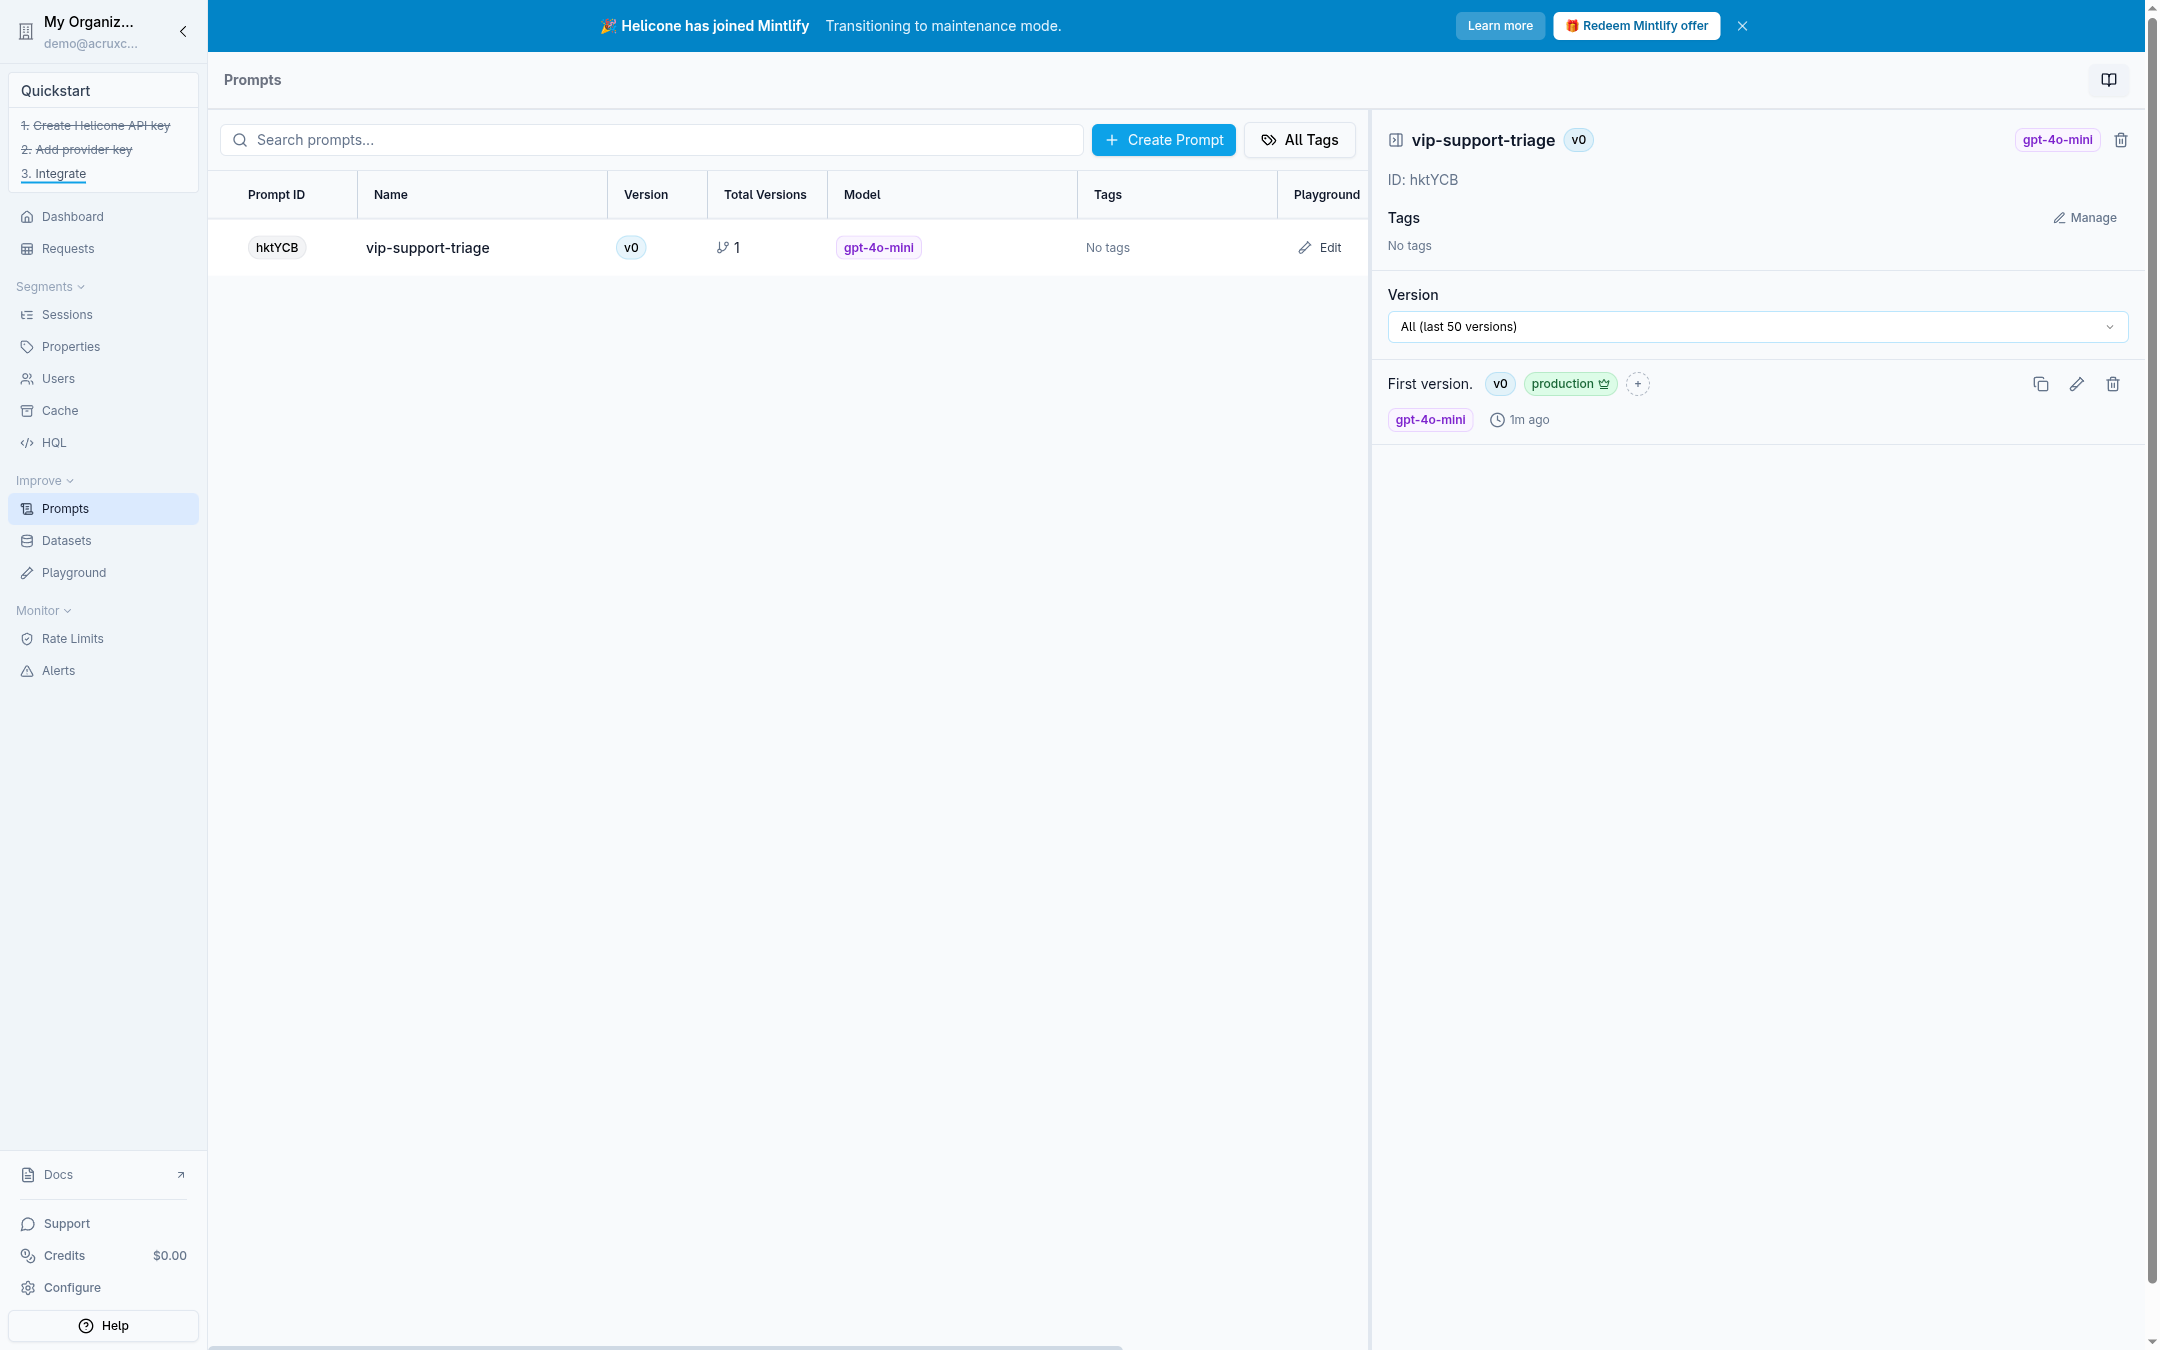Open Requests page
This screenshot has height=1350, width=2160.
[x=103, y=249]
